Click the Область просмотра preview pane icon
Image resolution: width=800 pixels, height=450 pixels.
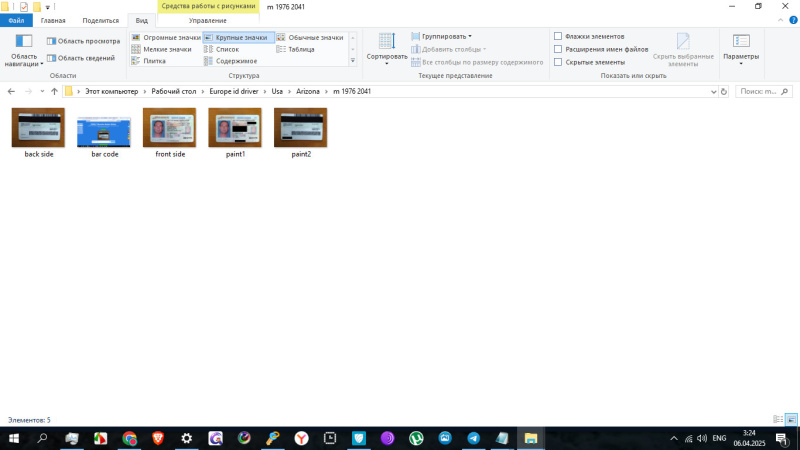click(x=51, y=41)
